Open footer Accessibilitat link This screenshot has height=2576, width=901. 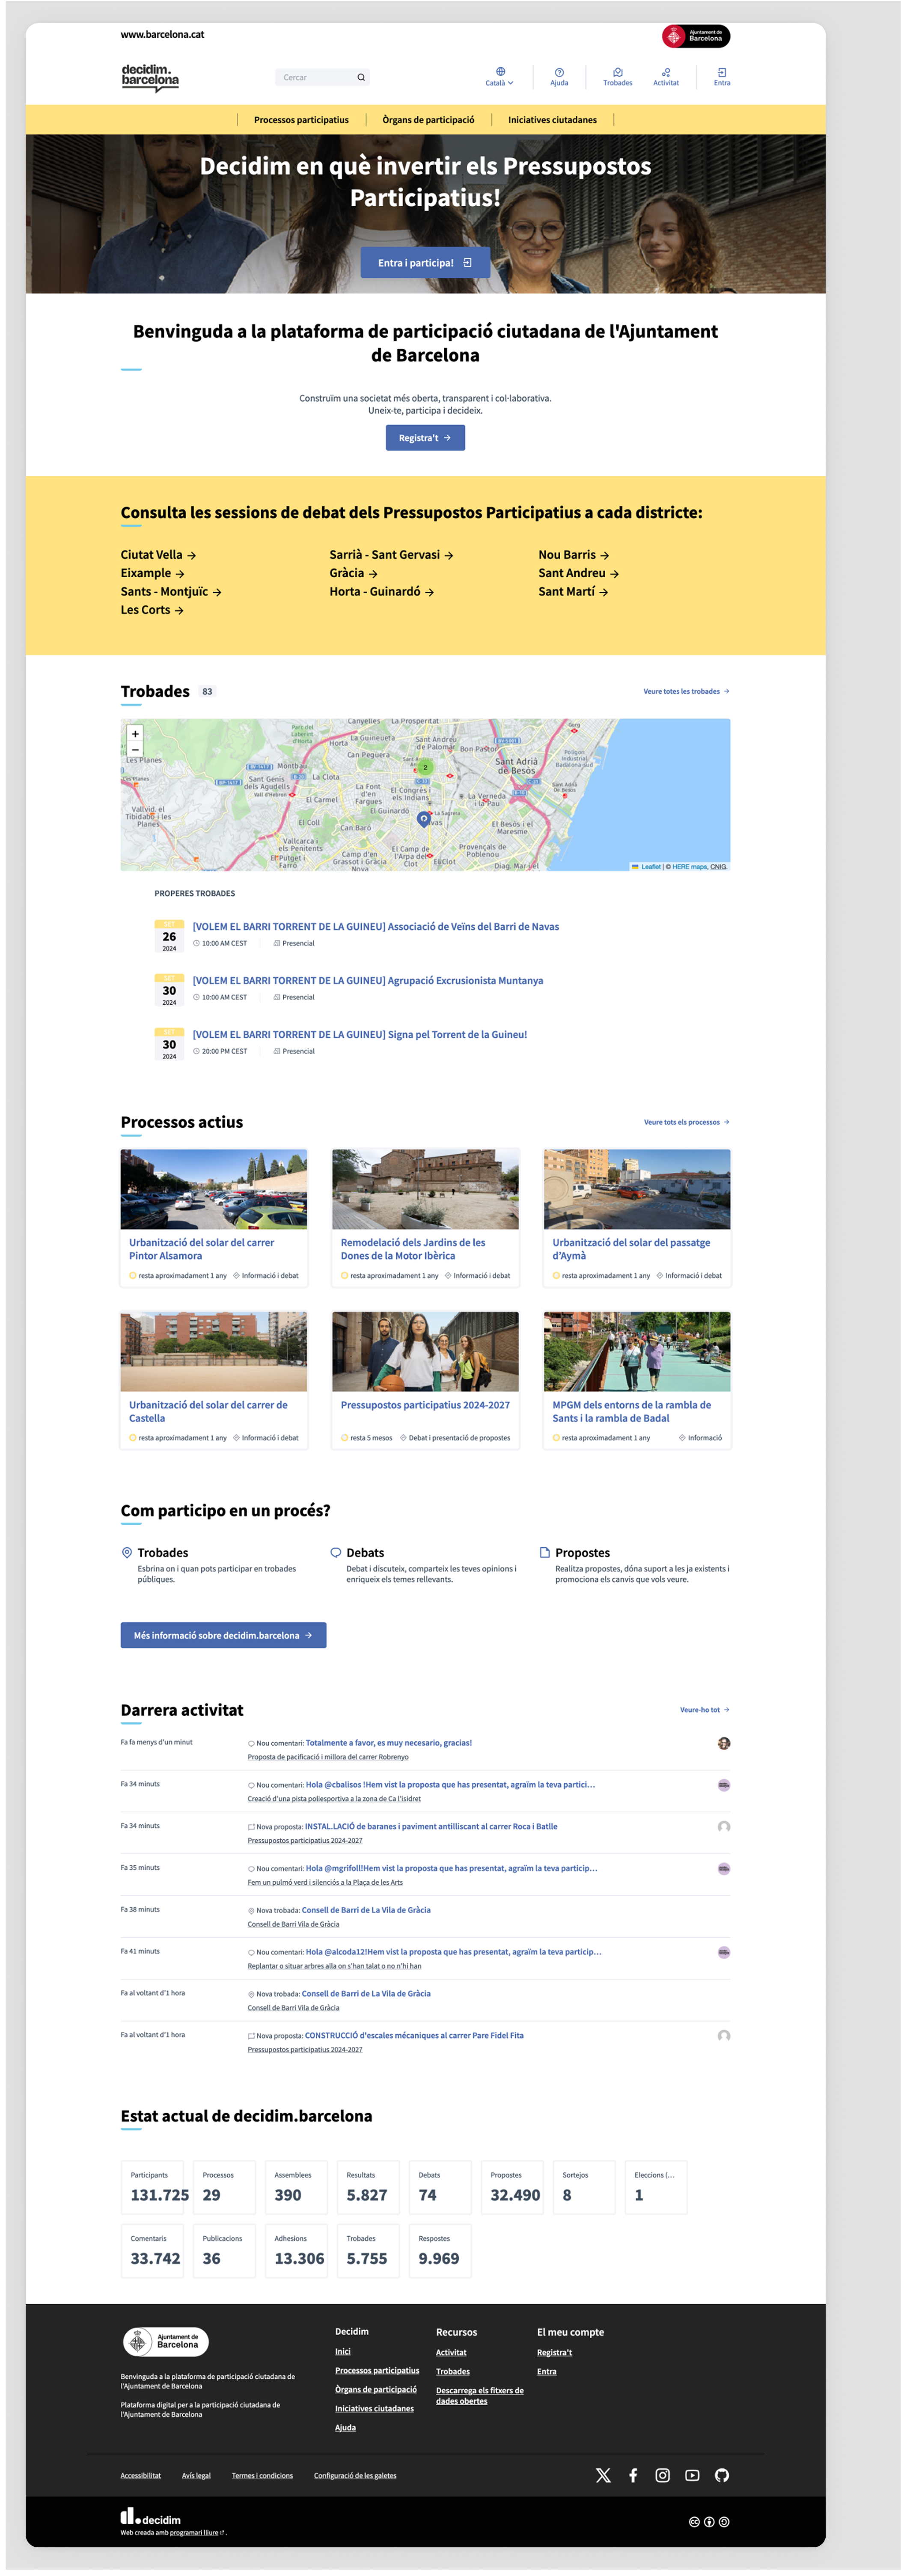coord(141,2476)
